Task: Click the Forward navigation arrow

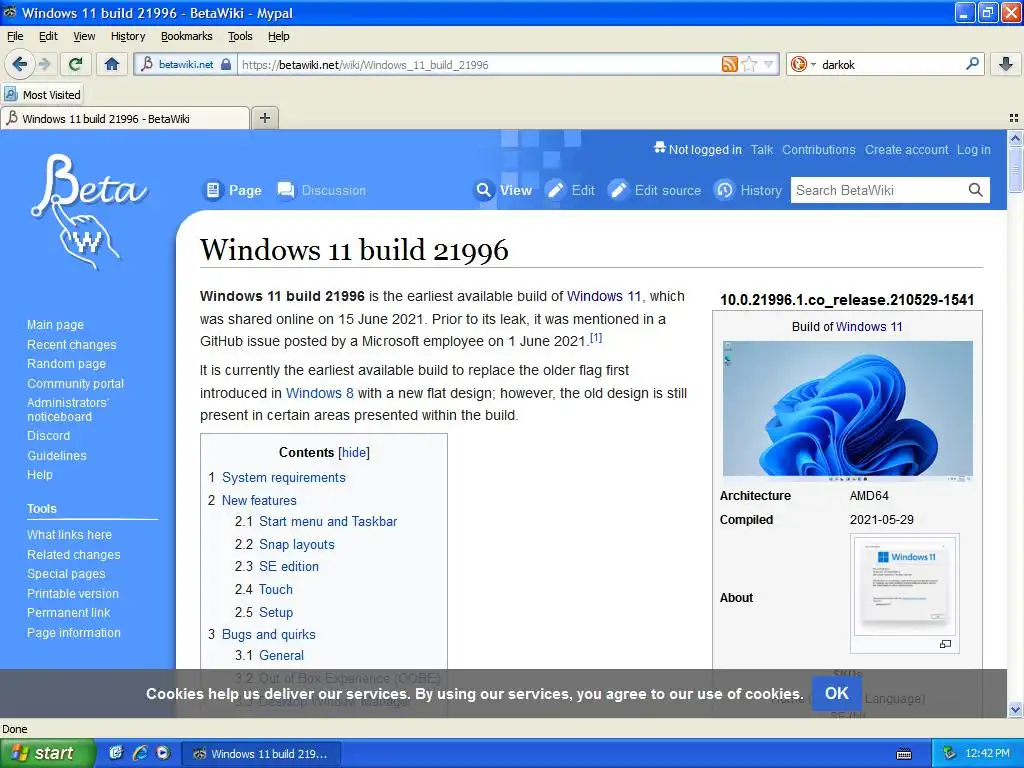Action: pos(44,64)
